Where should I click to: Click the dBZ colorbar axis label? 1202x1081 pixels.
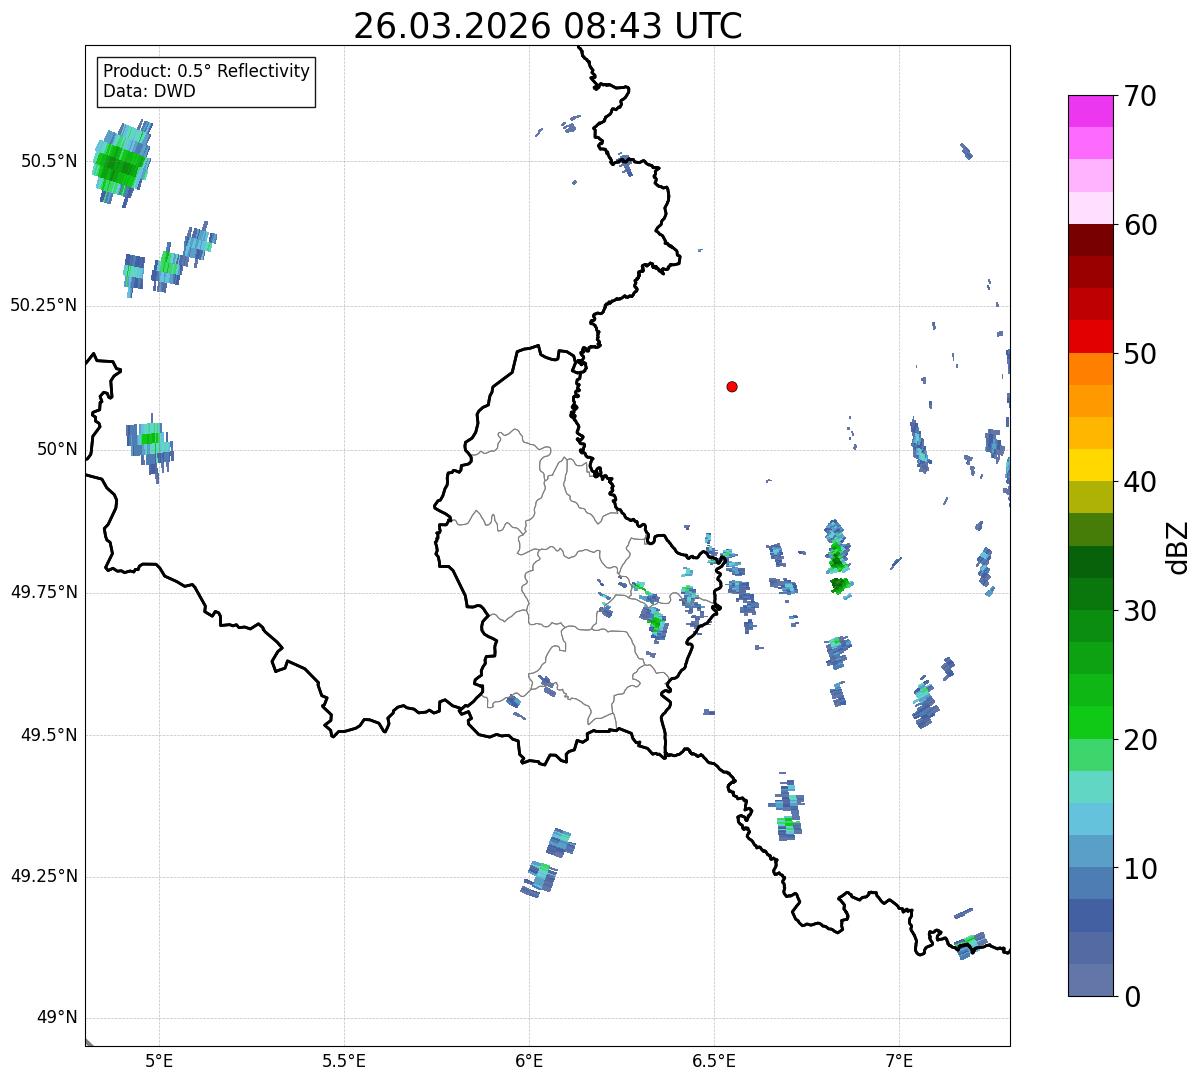pyautogui.click(x=1178, y=546)
